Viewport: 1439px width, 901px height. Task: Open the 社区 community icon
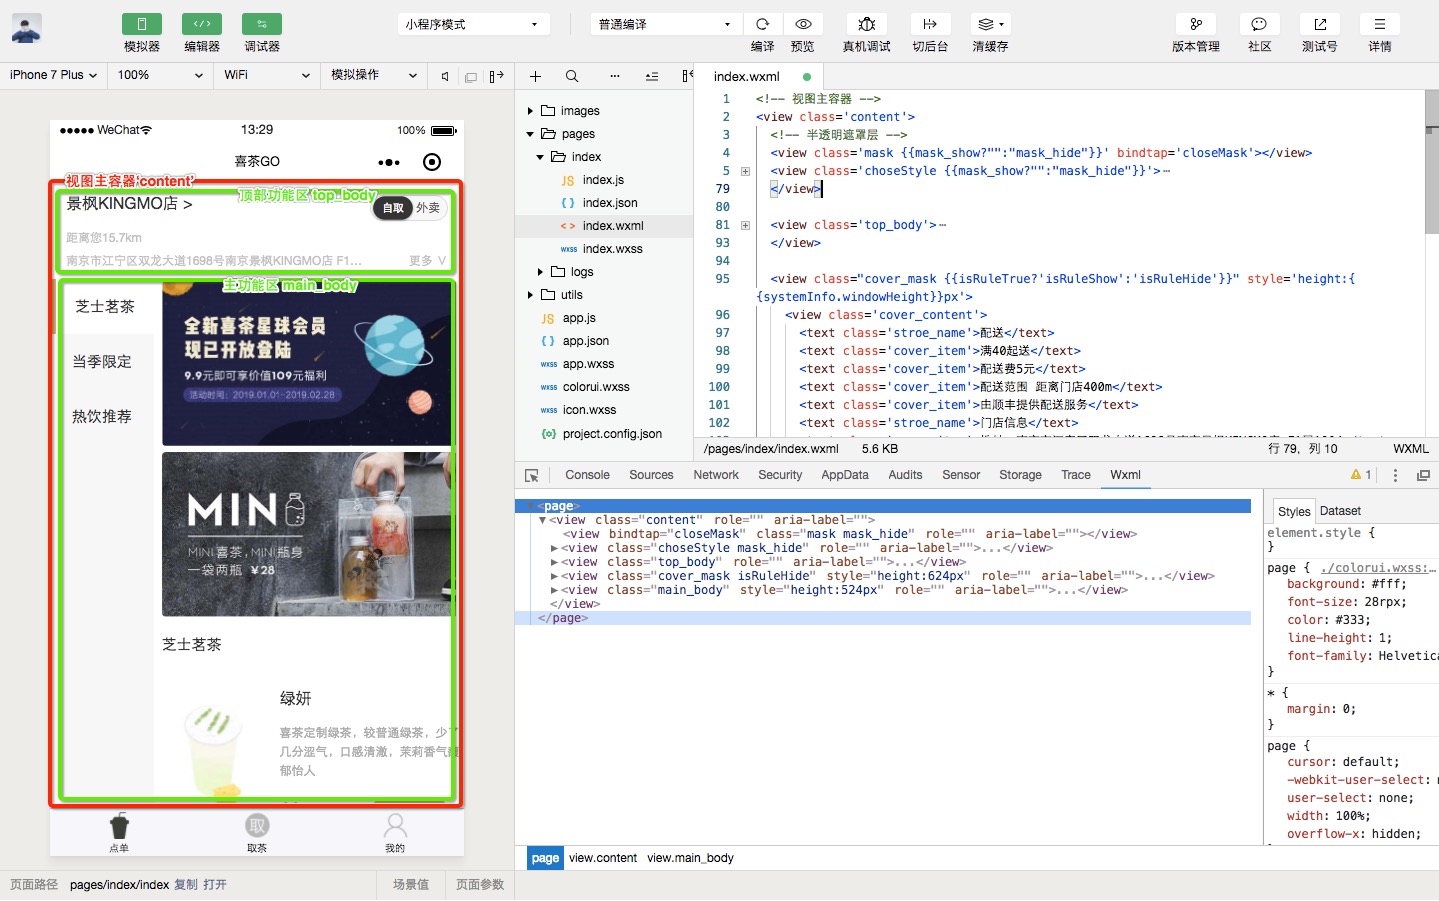(1259, 24)
